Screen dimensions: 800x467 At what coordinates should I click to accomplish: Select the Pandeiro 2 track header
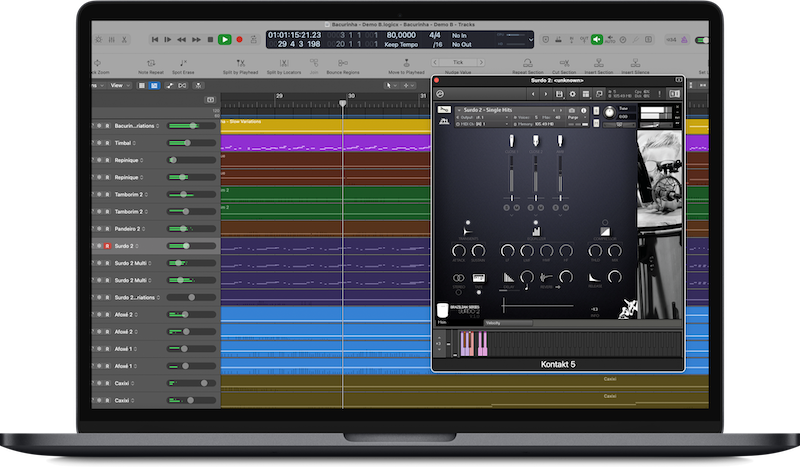[x=156, y=229]
